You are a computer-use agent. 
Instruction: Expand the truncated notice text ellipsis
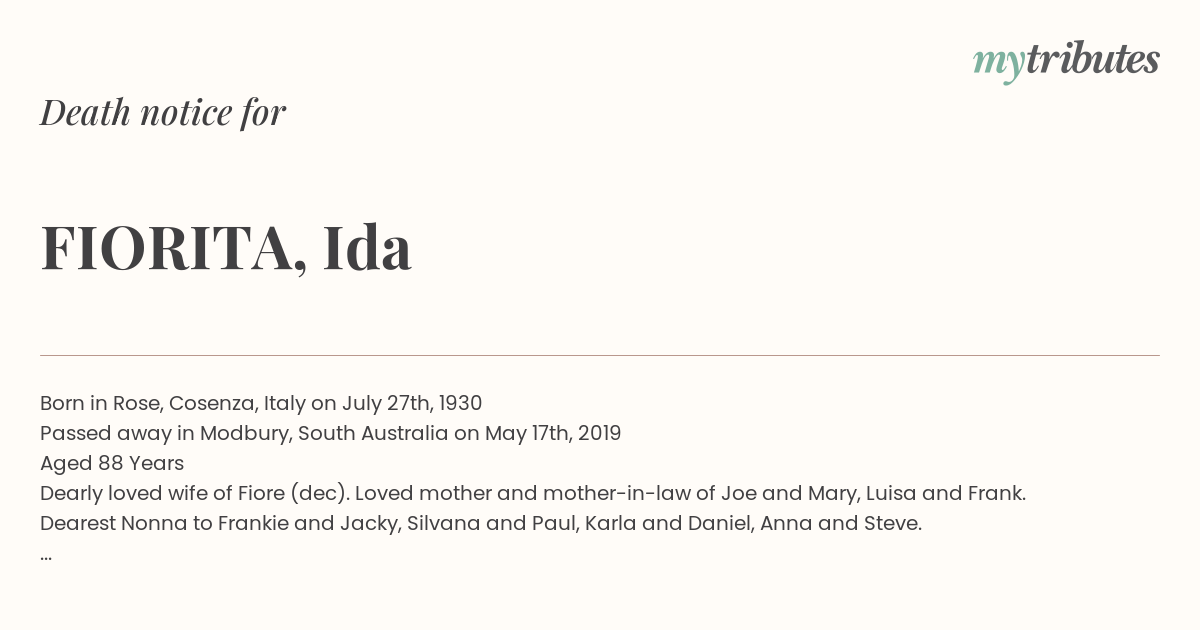pyautogui.click(x=46, y=554)
